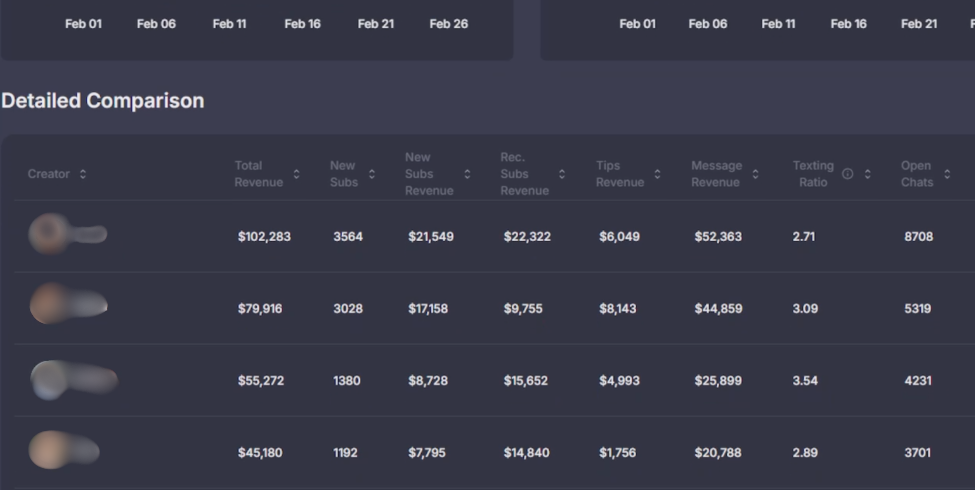Sort by Open Chats arrows icon
Viewport: 975px width, 490px height.
947,174
